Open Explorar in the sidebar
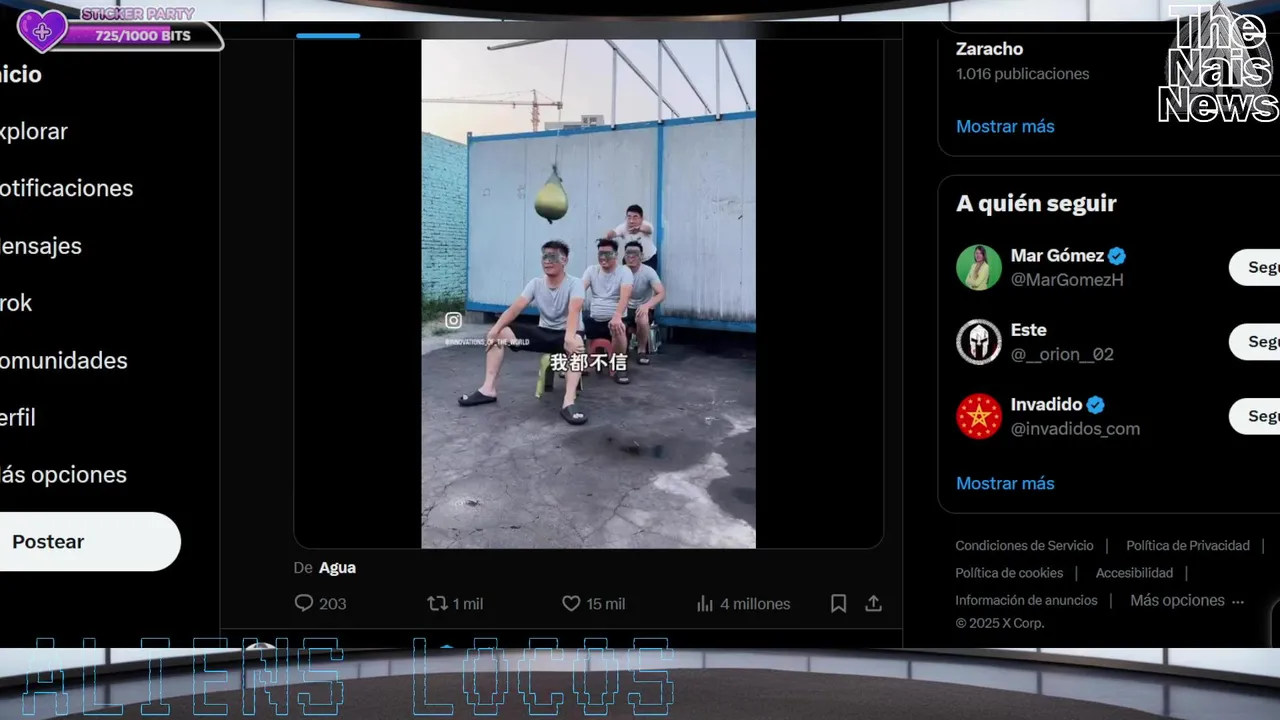The image size is (1280, 720). click(x=34, y=131)
